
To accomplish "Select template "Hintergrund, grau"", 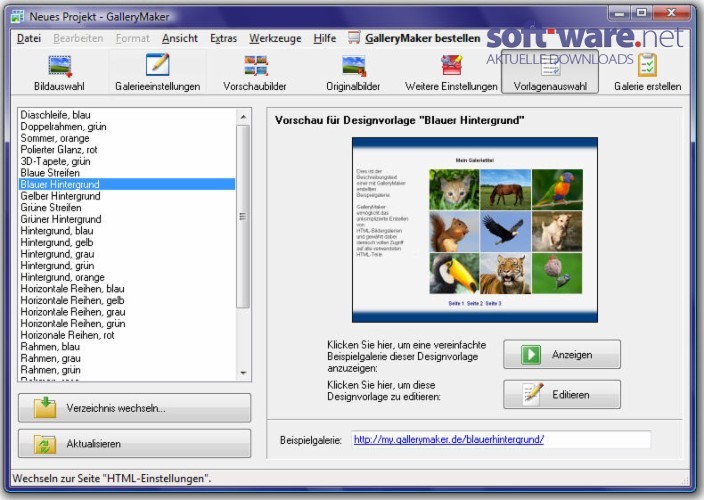I will point(127,254).
